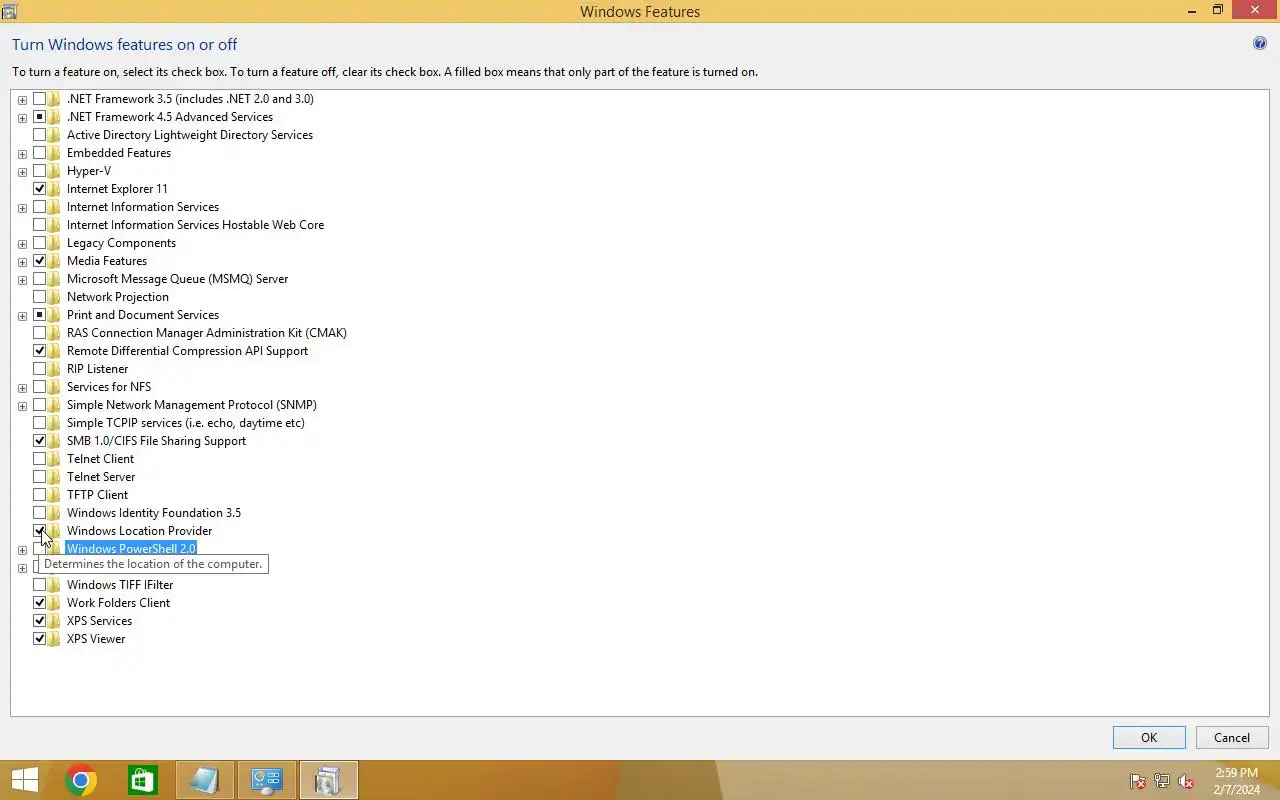Viewport: 1280px width, 800px height.
Task: Select Active Directory Lightweight Directory Services
Action: 190,135
